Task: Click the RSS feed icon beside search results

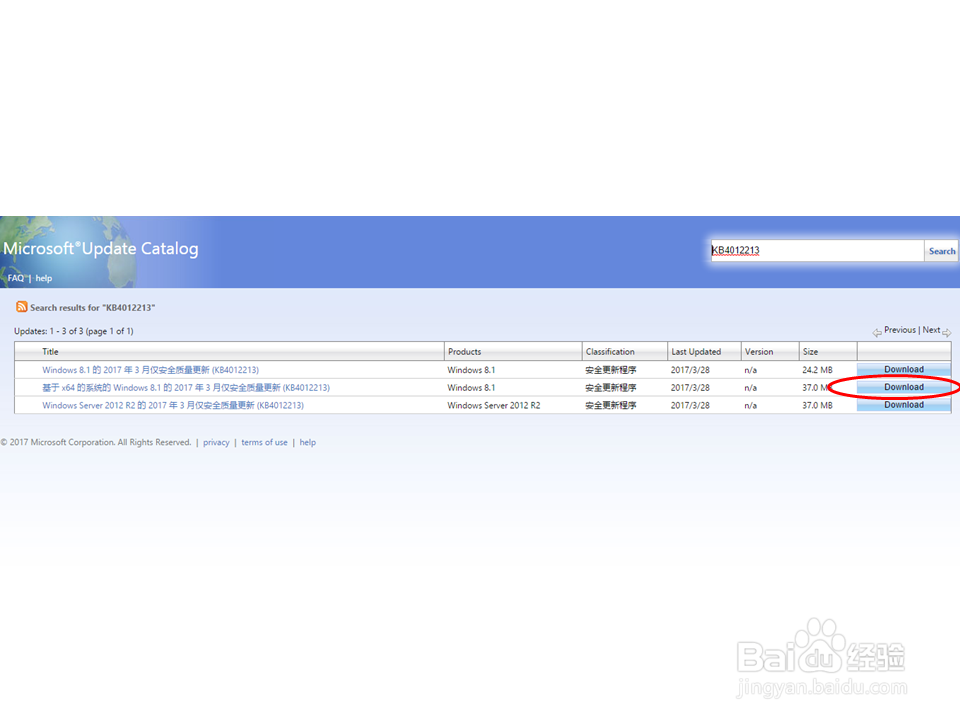Action: click(x=22, y=307)
